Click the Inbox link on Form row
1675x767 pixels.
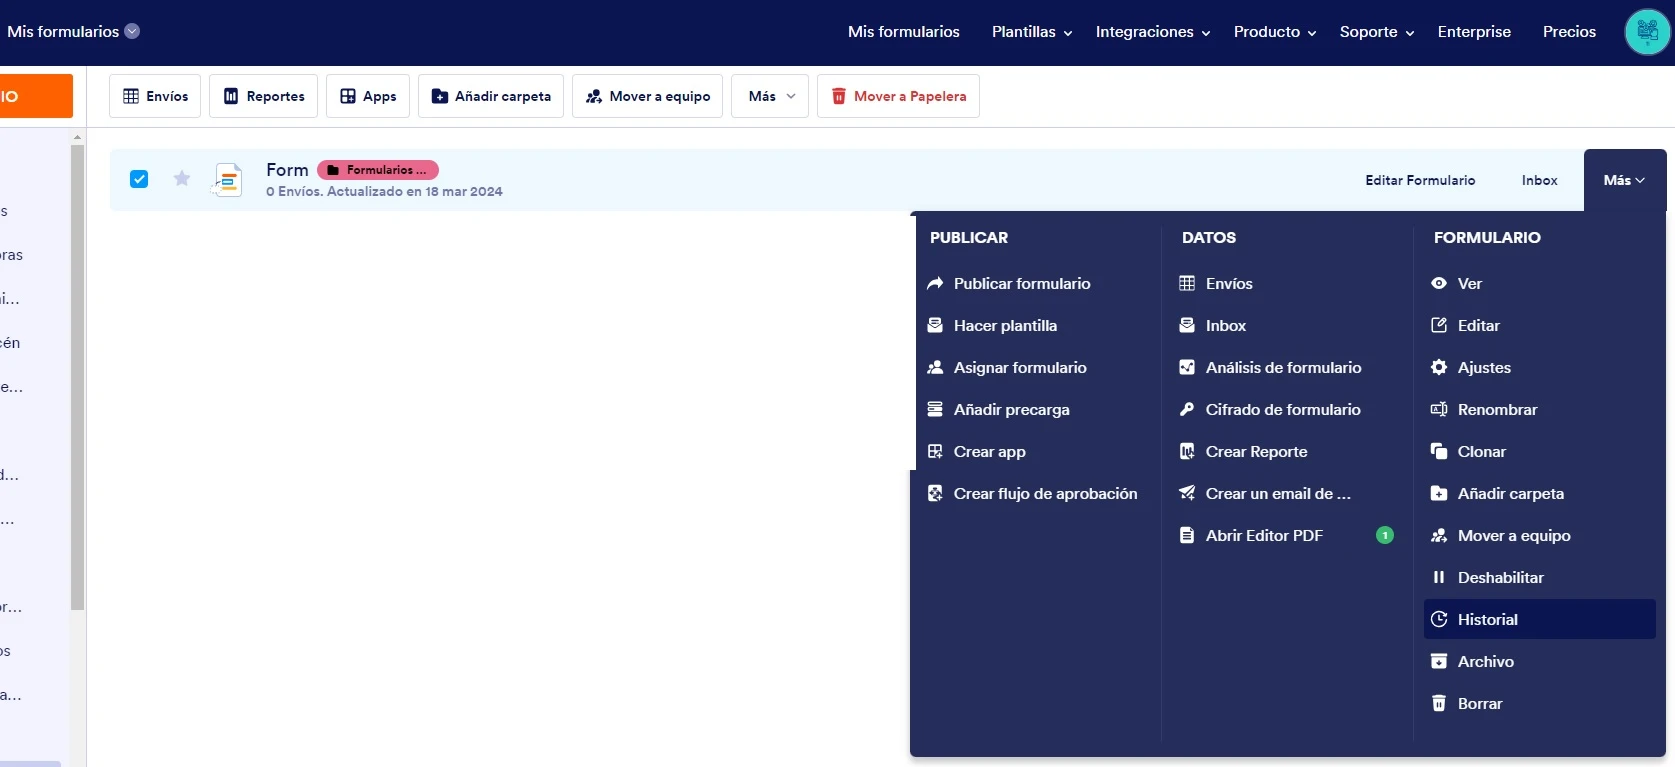point(1540,180)
